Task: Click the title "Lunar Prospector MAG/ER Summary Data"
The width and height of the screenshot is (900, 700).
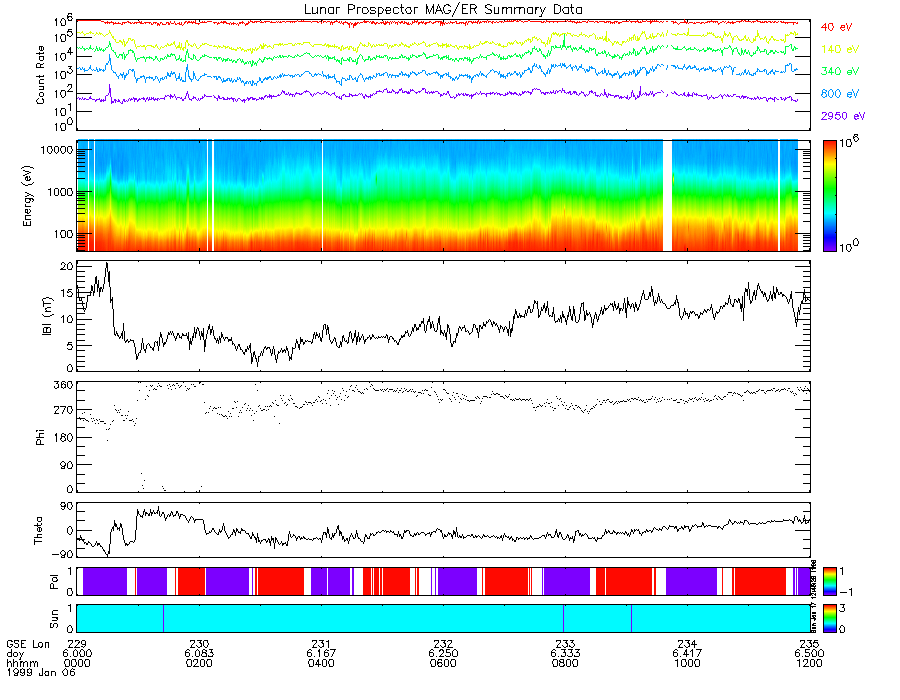Action: pos(443,9)
